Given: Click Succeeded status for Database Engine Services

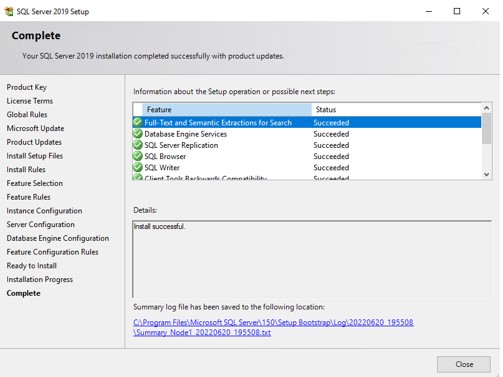Looking at the screenshot, I should pyautogui.click(x=331, y=134).
